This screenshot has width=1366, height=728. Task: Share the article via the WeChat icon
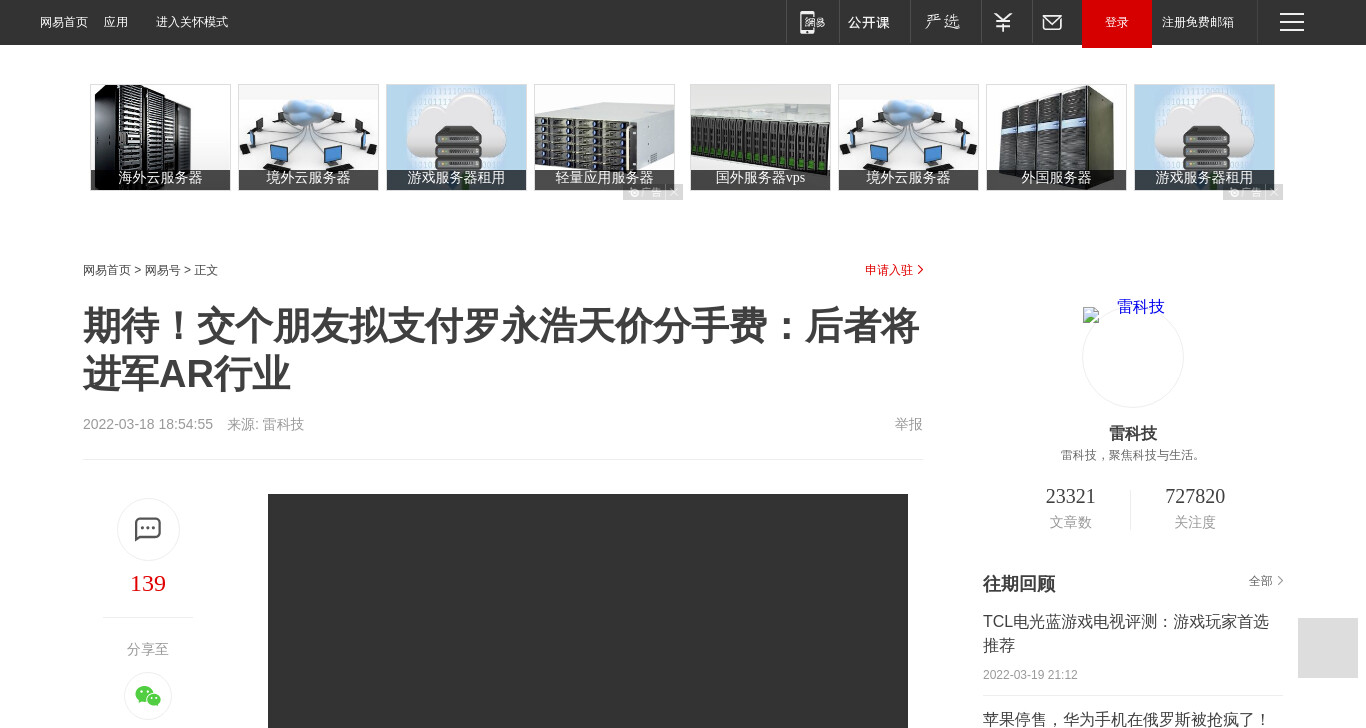(x=148, y=696)
